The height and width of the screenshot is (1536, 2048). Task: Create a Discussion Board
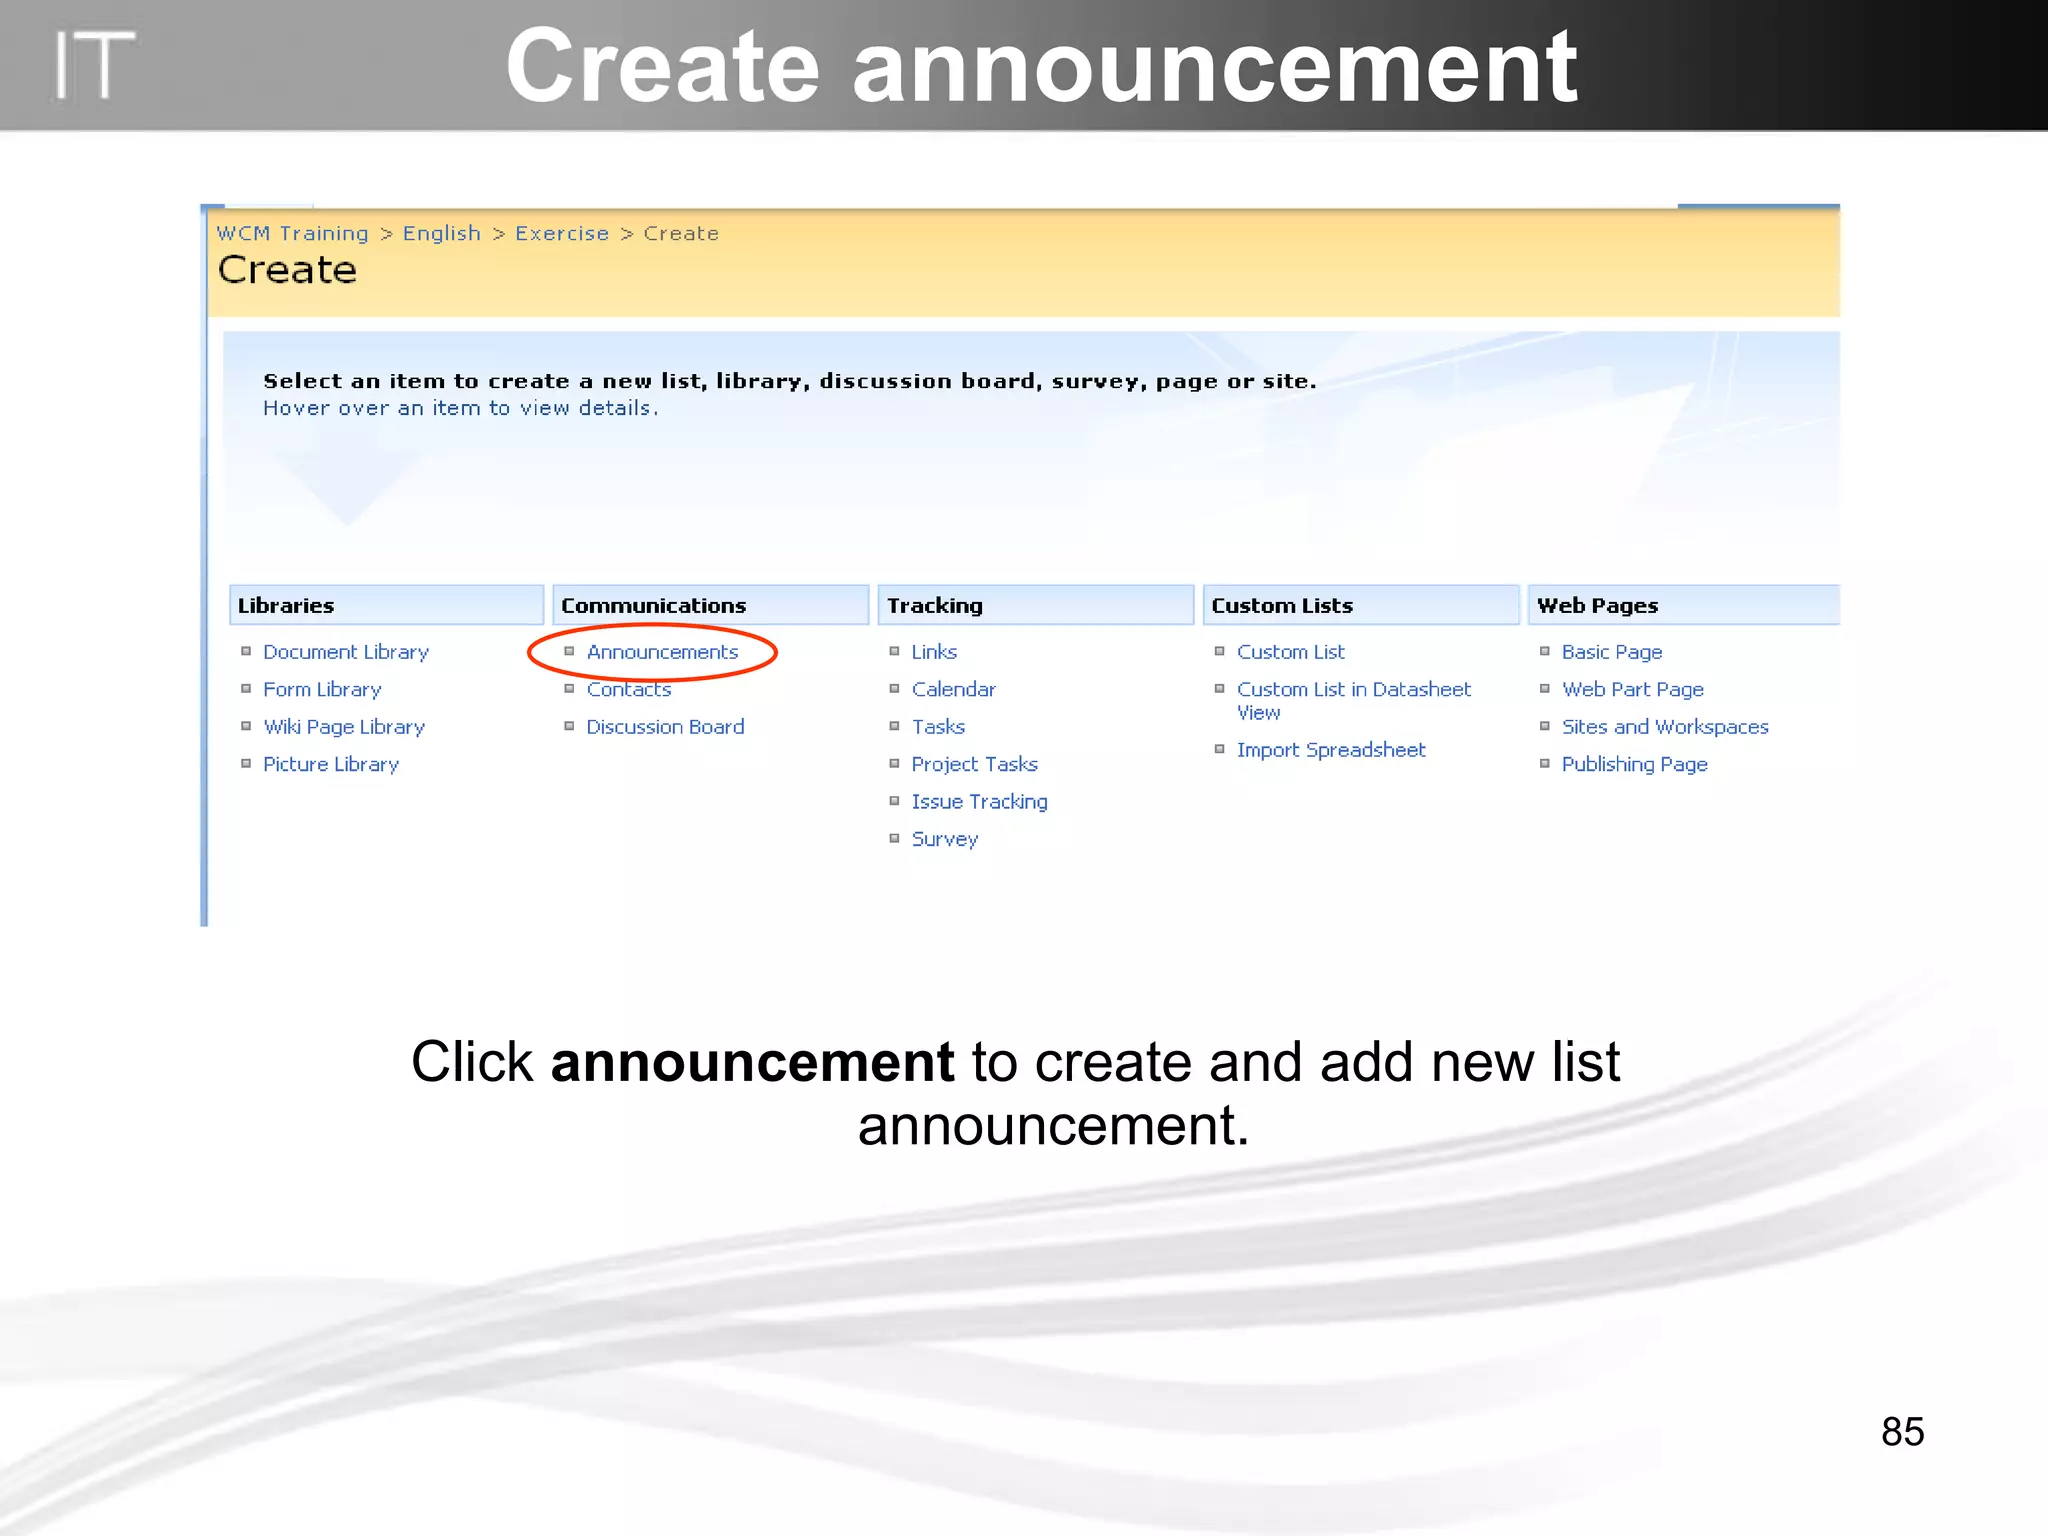(x=665, y=727)
